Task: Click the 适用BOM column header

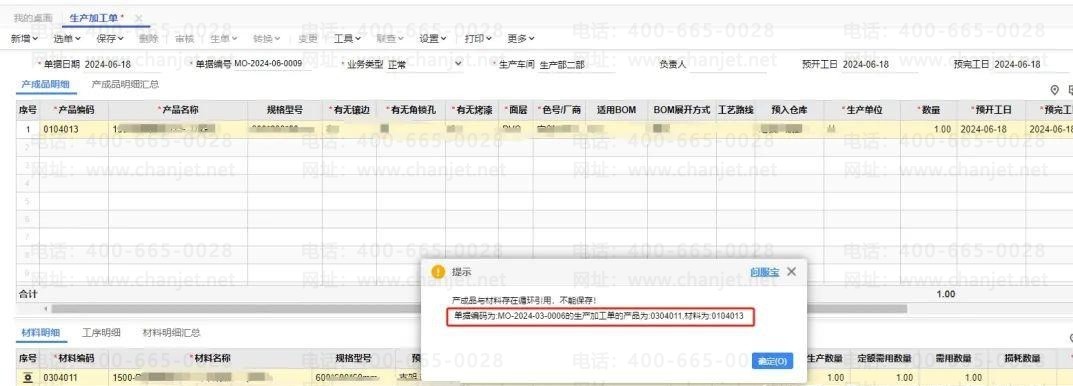Action: pyautogui.click(x=616, y=110)
